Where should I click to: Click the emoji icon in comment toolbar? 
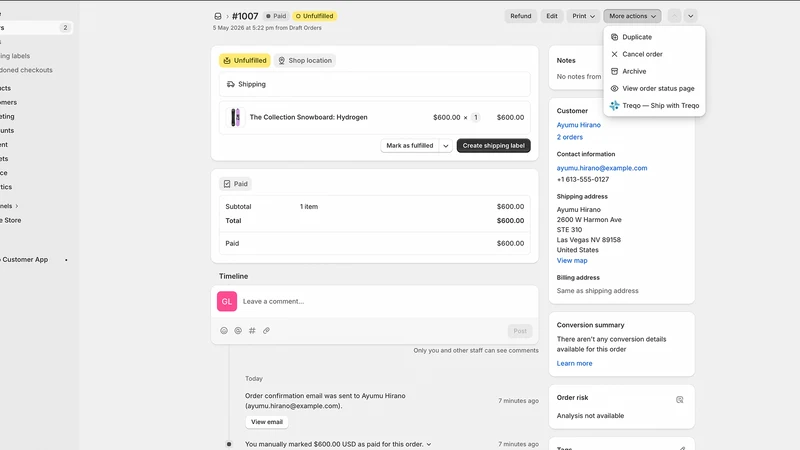tap(223, 331)
